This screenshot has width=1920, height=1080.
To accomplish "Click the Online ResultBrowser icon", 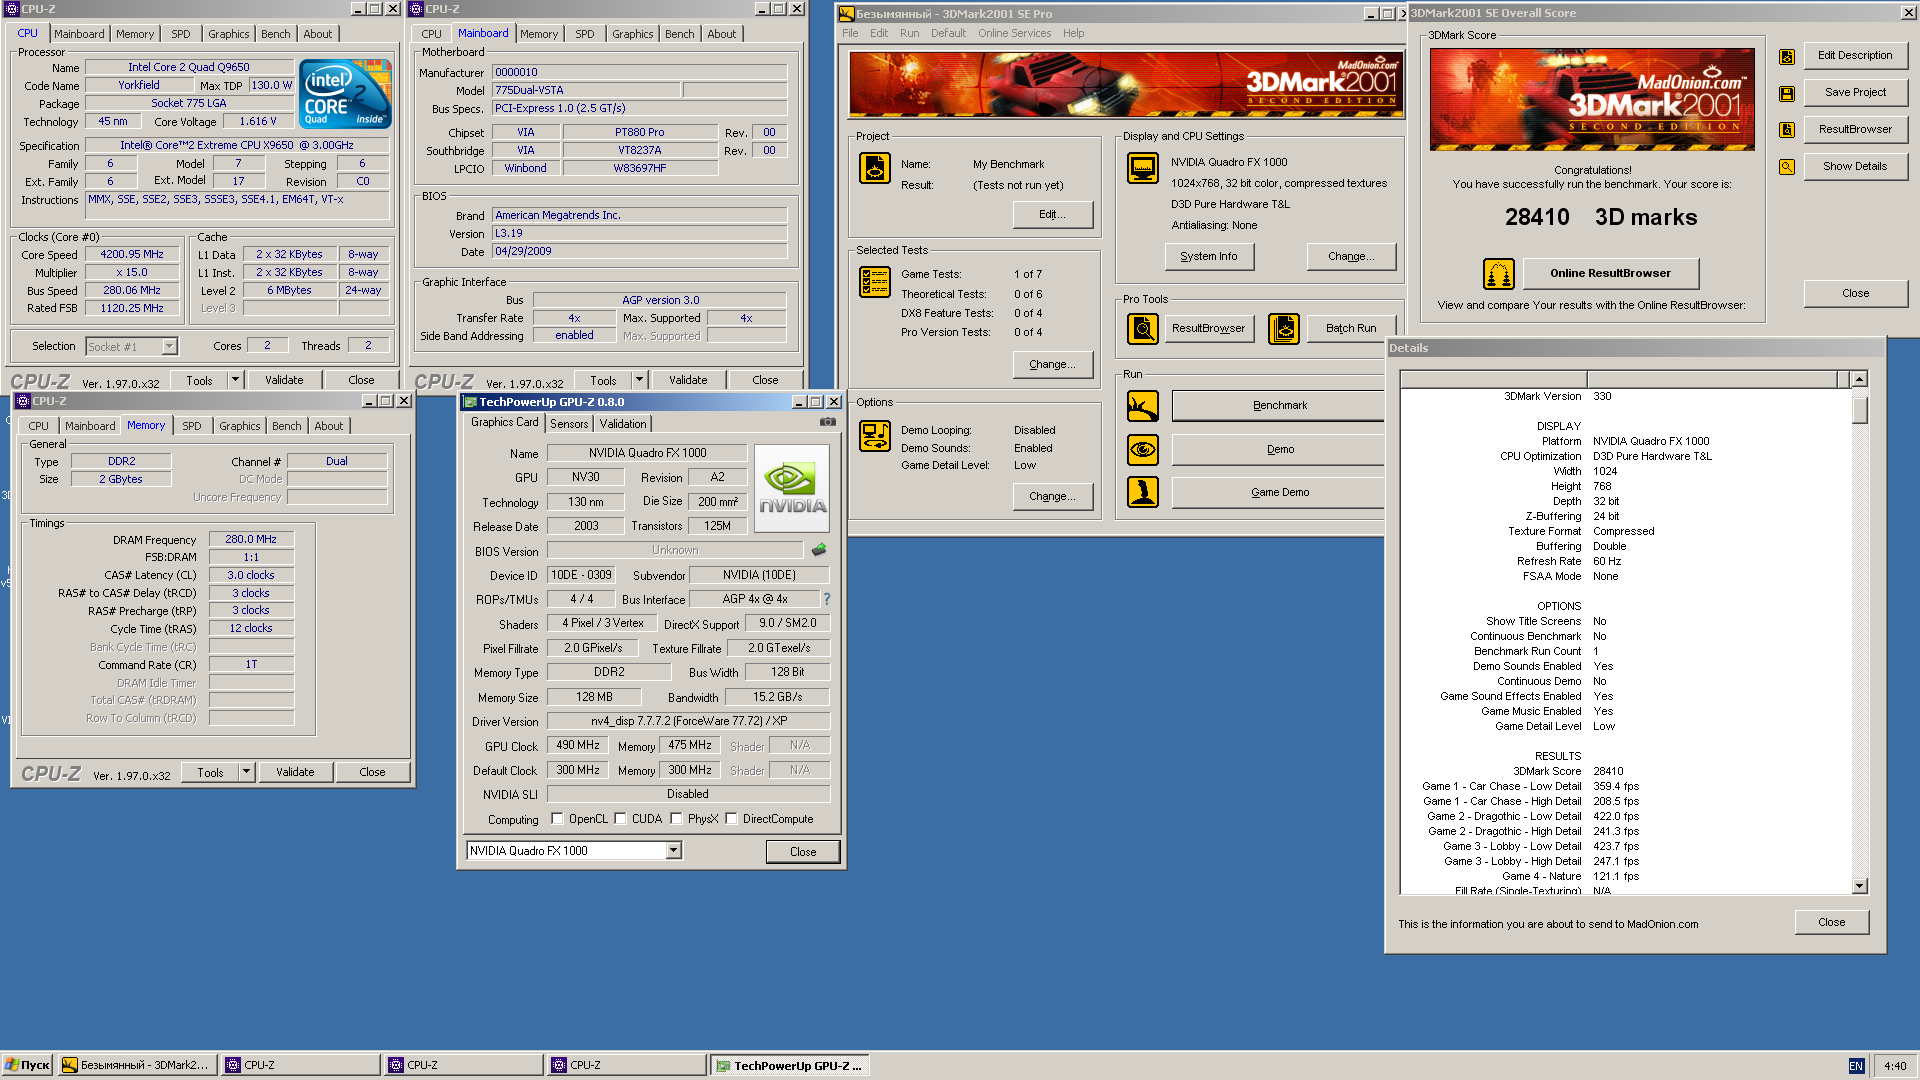I will (x=1498, y=274).
